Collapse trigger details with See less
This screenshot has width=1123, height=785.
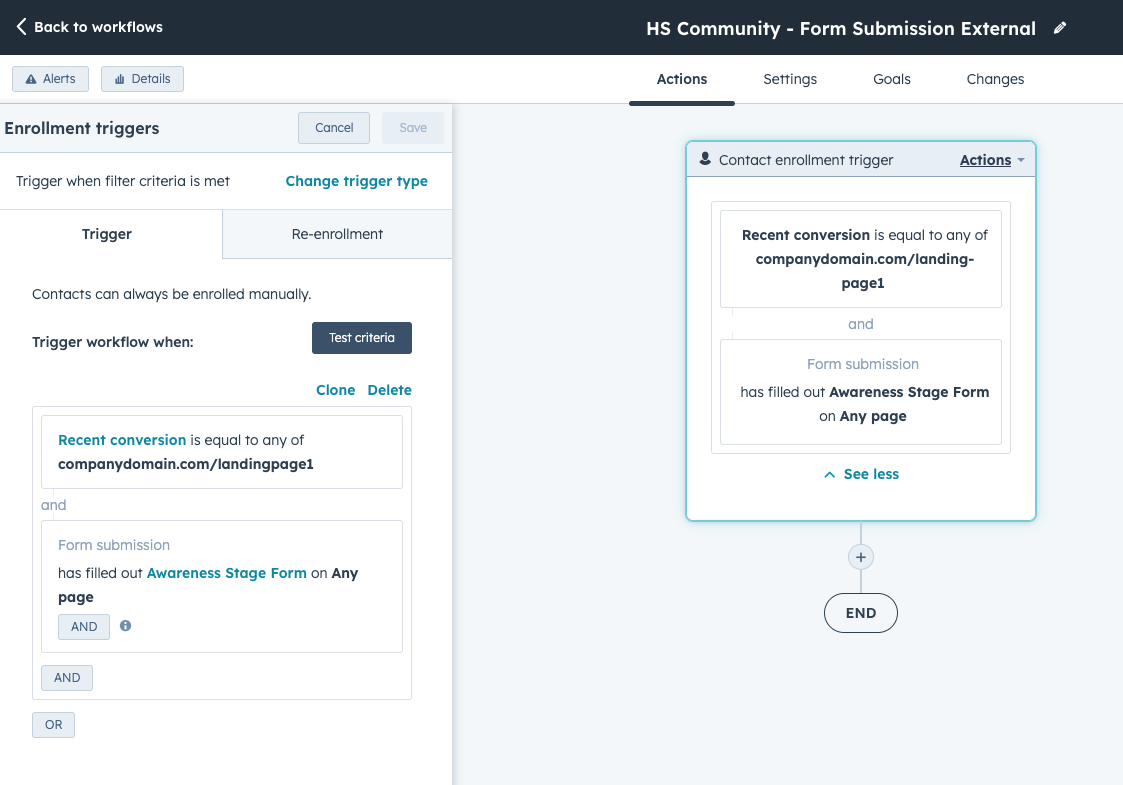tap(860, 473)
